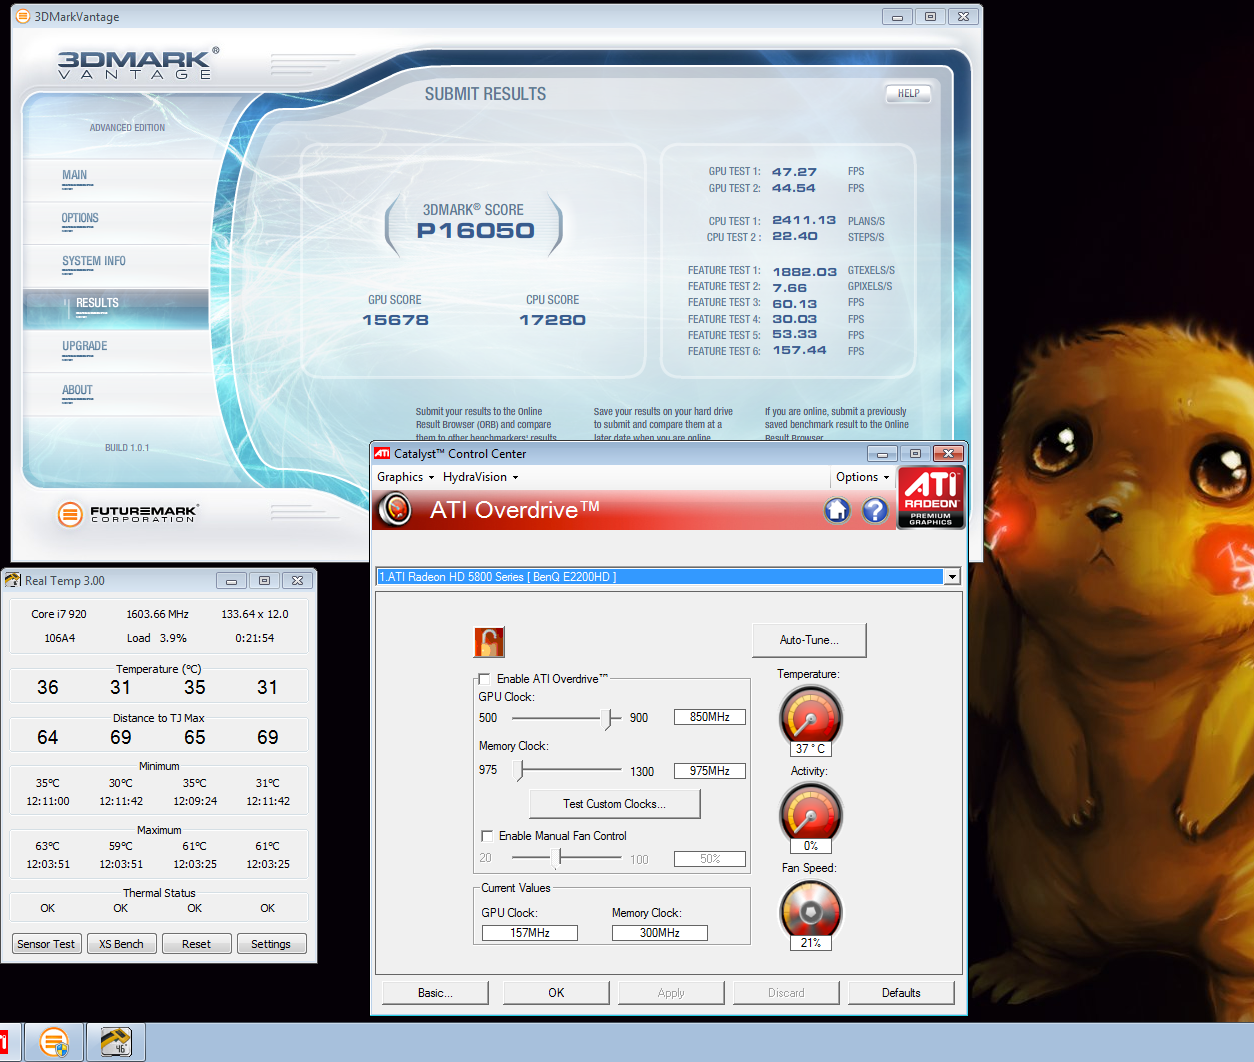Open the HydraVision menu dropdown
Viewport: 1254px width, 1062px height.
pyautogui.click(x=480, y=477)
